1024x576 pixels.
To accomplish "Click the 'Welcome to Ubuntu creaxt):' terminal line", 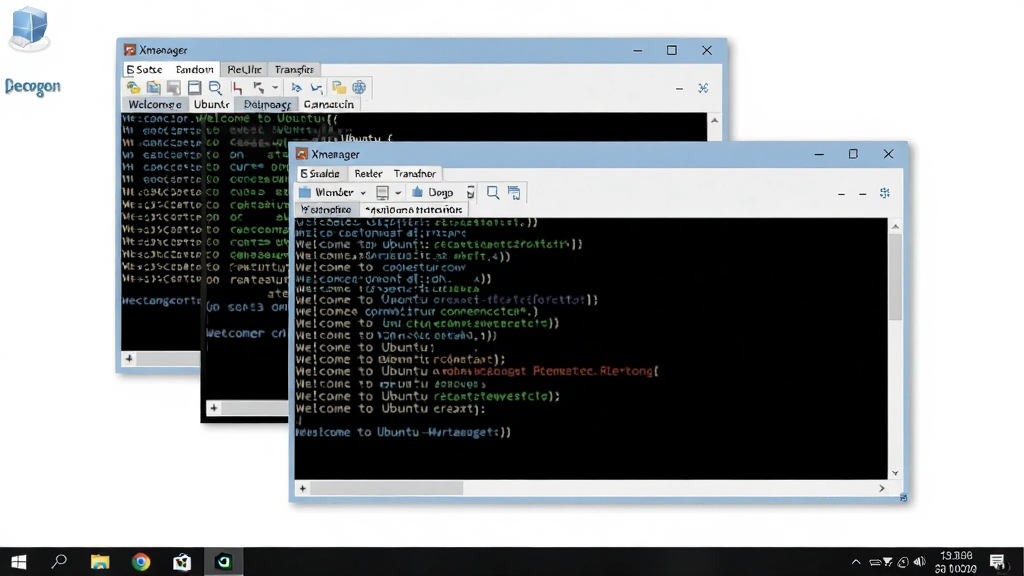I will pos(391,409).
